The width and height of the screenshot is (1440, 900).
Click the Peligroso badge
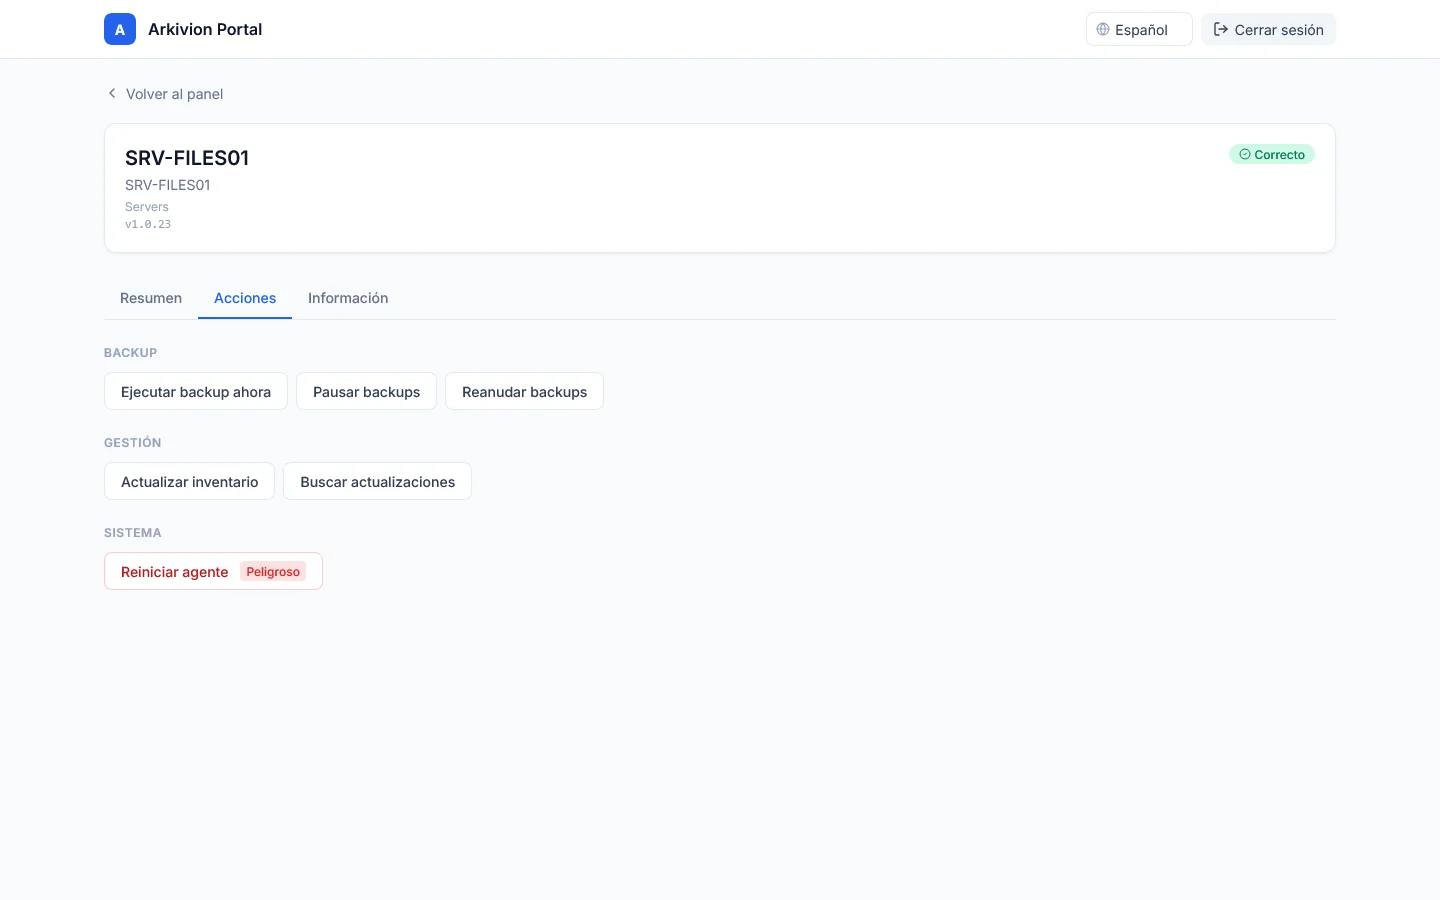click(x=273, y=571)
